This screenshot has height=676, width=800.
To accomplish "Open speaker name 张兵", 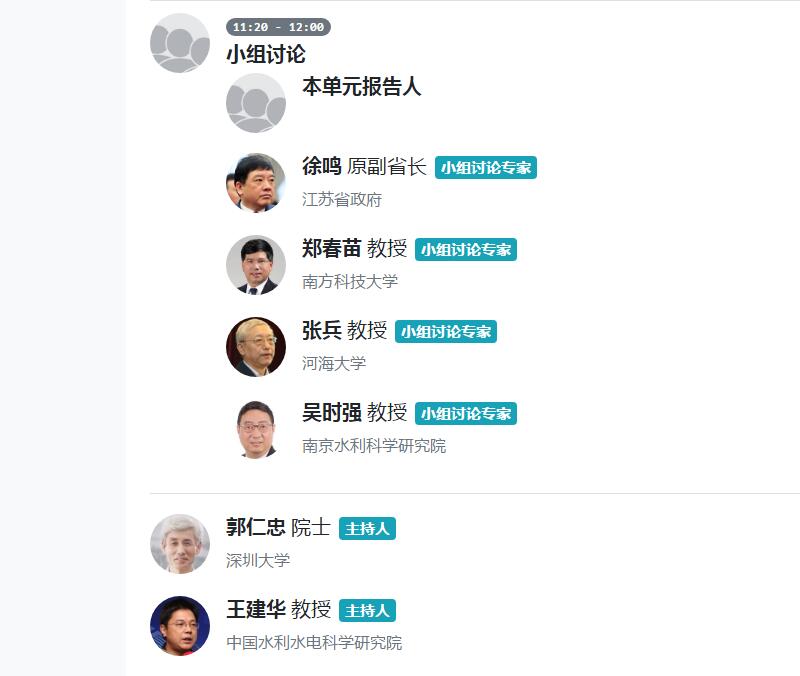I will (322, 330).
